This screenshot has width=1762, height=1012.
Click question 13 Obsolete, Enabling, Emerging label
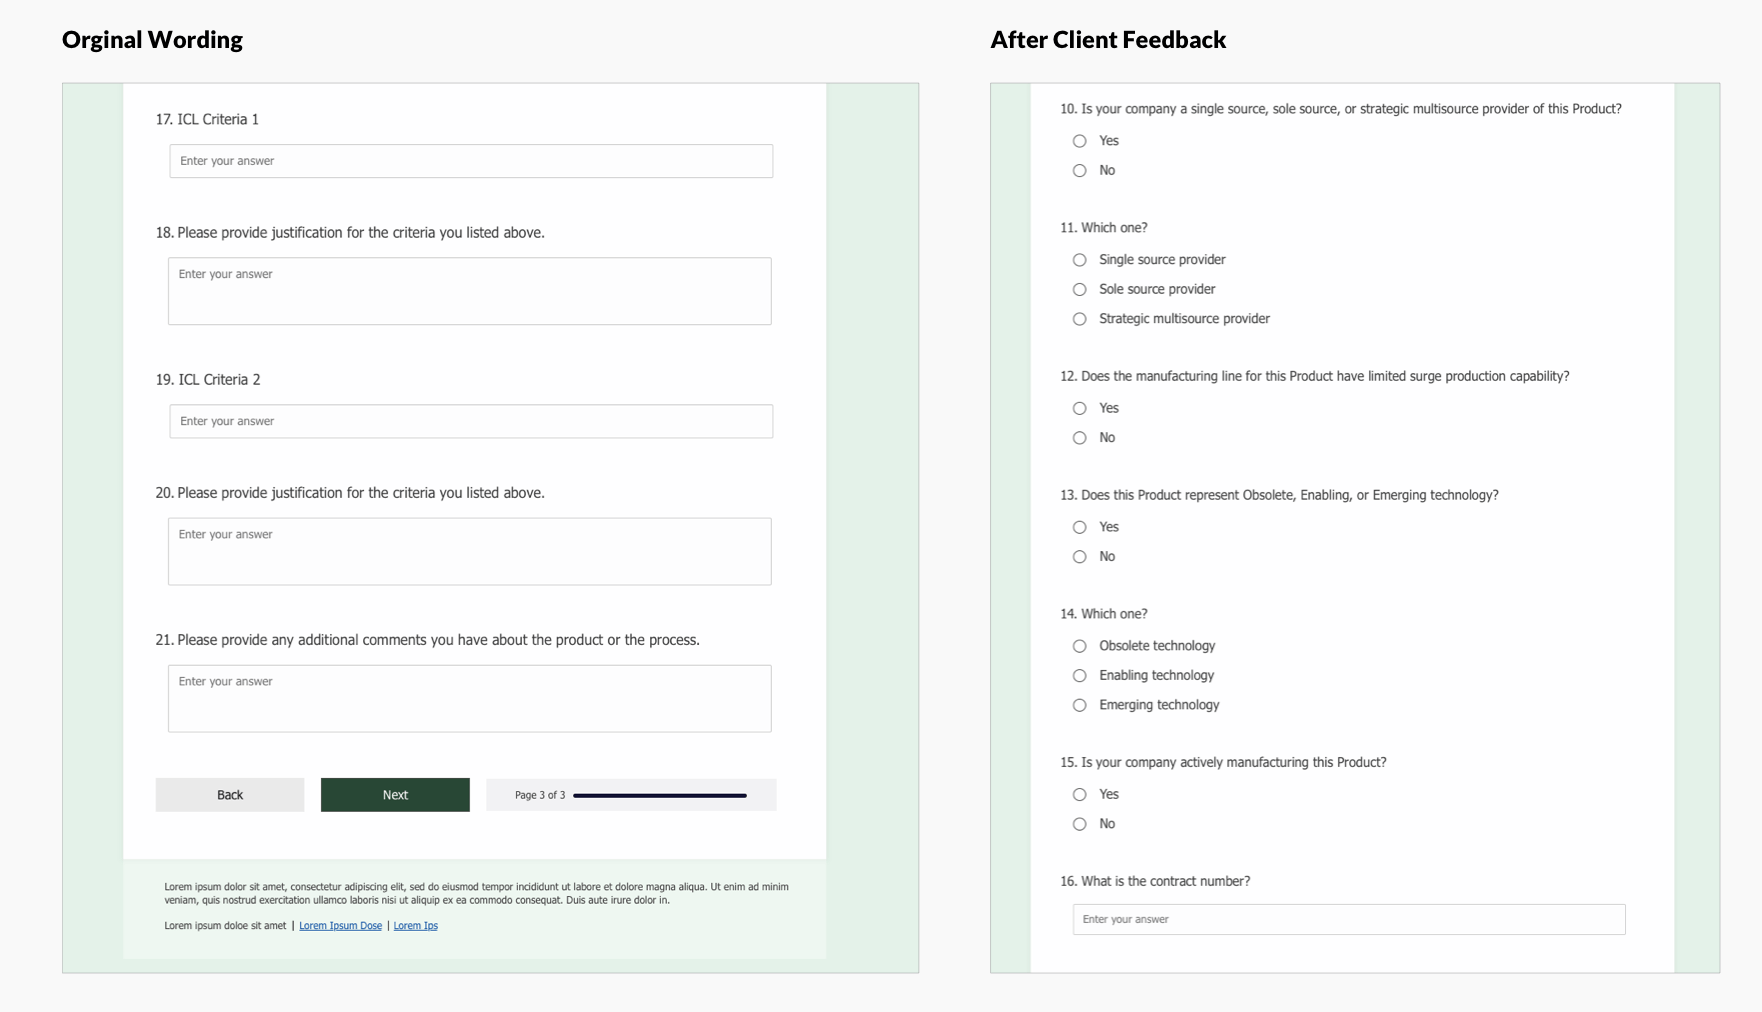coord(1279,495)
